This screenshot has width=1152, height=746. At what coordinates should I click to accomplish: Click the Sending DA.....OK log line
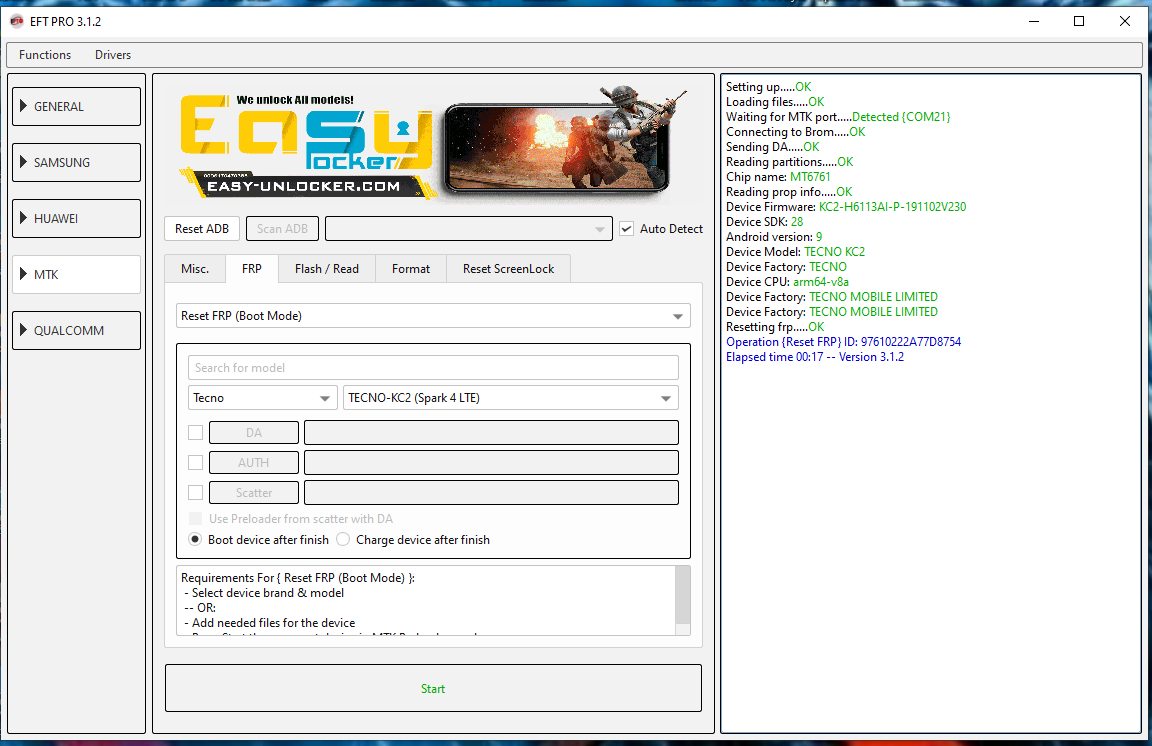pos(772,147)
